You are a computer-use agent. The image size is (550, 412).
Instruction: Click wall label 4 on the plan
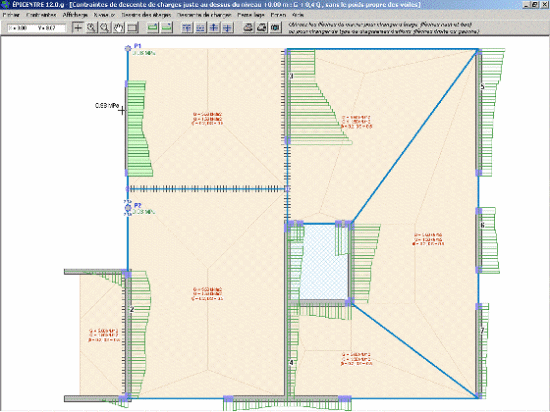291,363
